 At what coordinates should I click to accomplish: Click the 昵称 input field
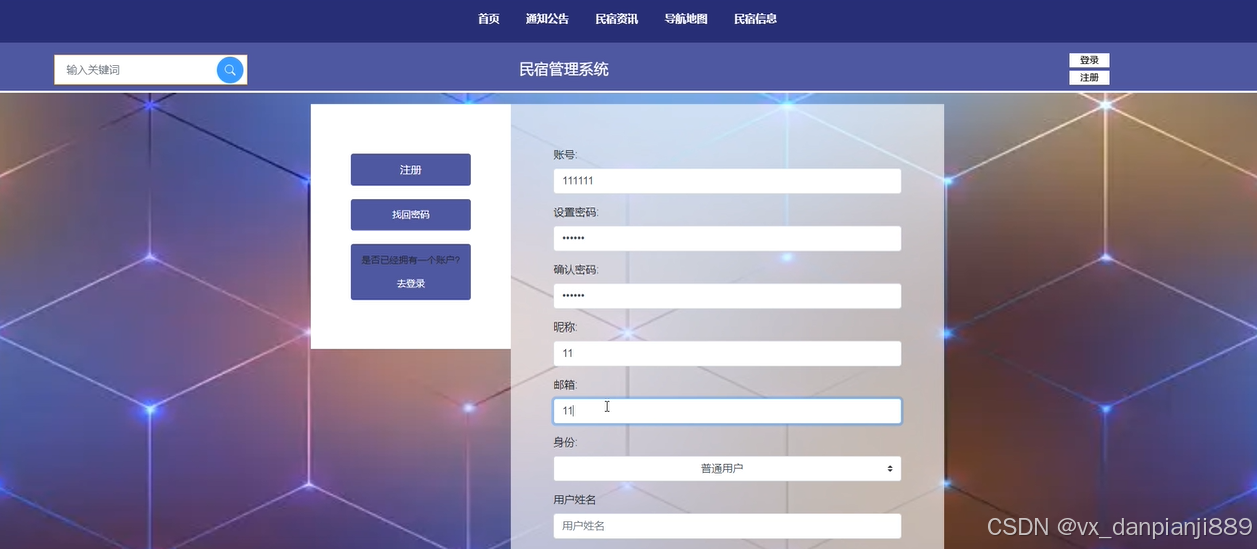click(727, 353)
